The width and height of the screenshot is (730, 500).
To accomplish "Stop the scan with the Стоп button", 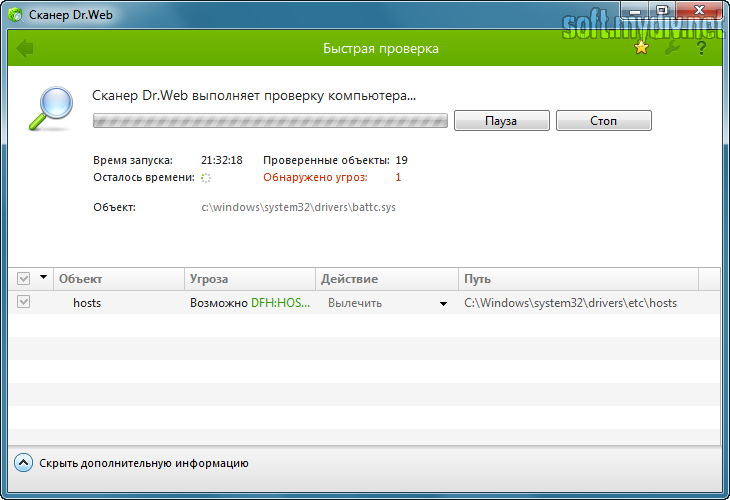I will pos(603,121).
